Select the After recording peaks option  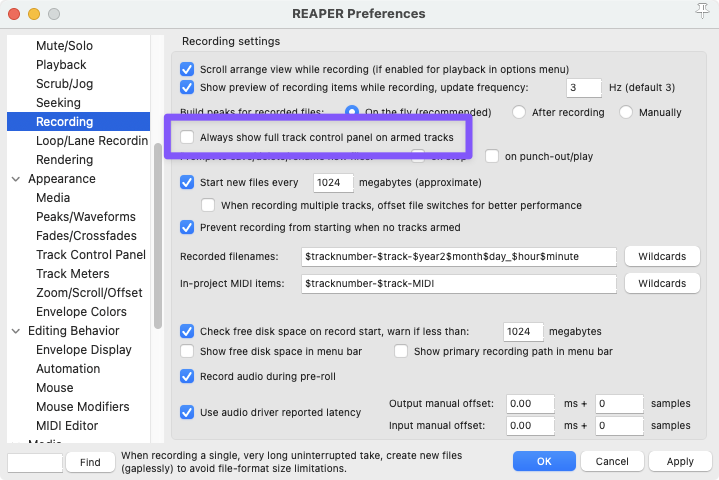[x=519, y=112]
